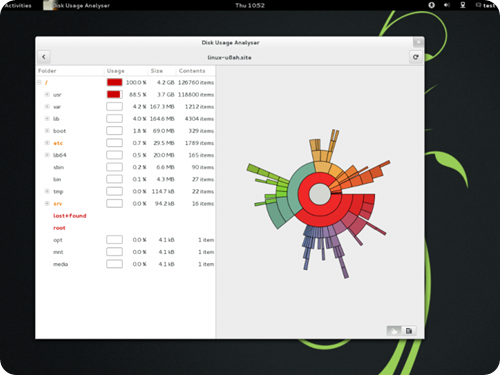Rescan using the reload icon button
This screenshot has width=500, height=375.
(x=415, y=57)
